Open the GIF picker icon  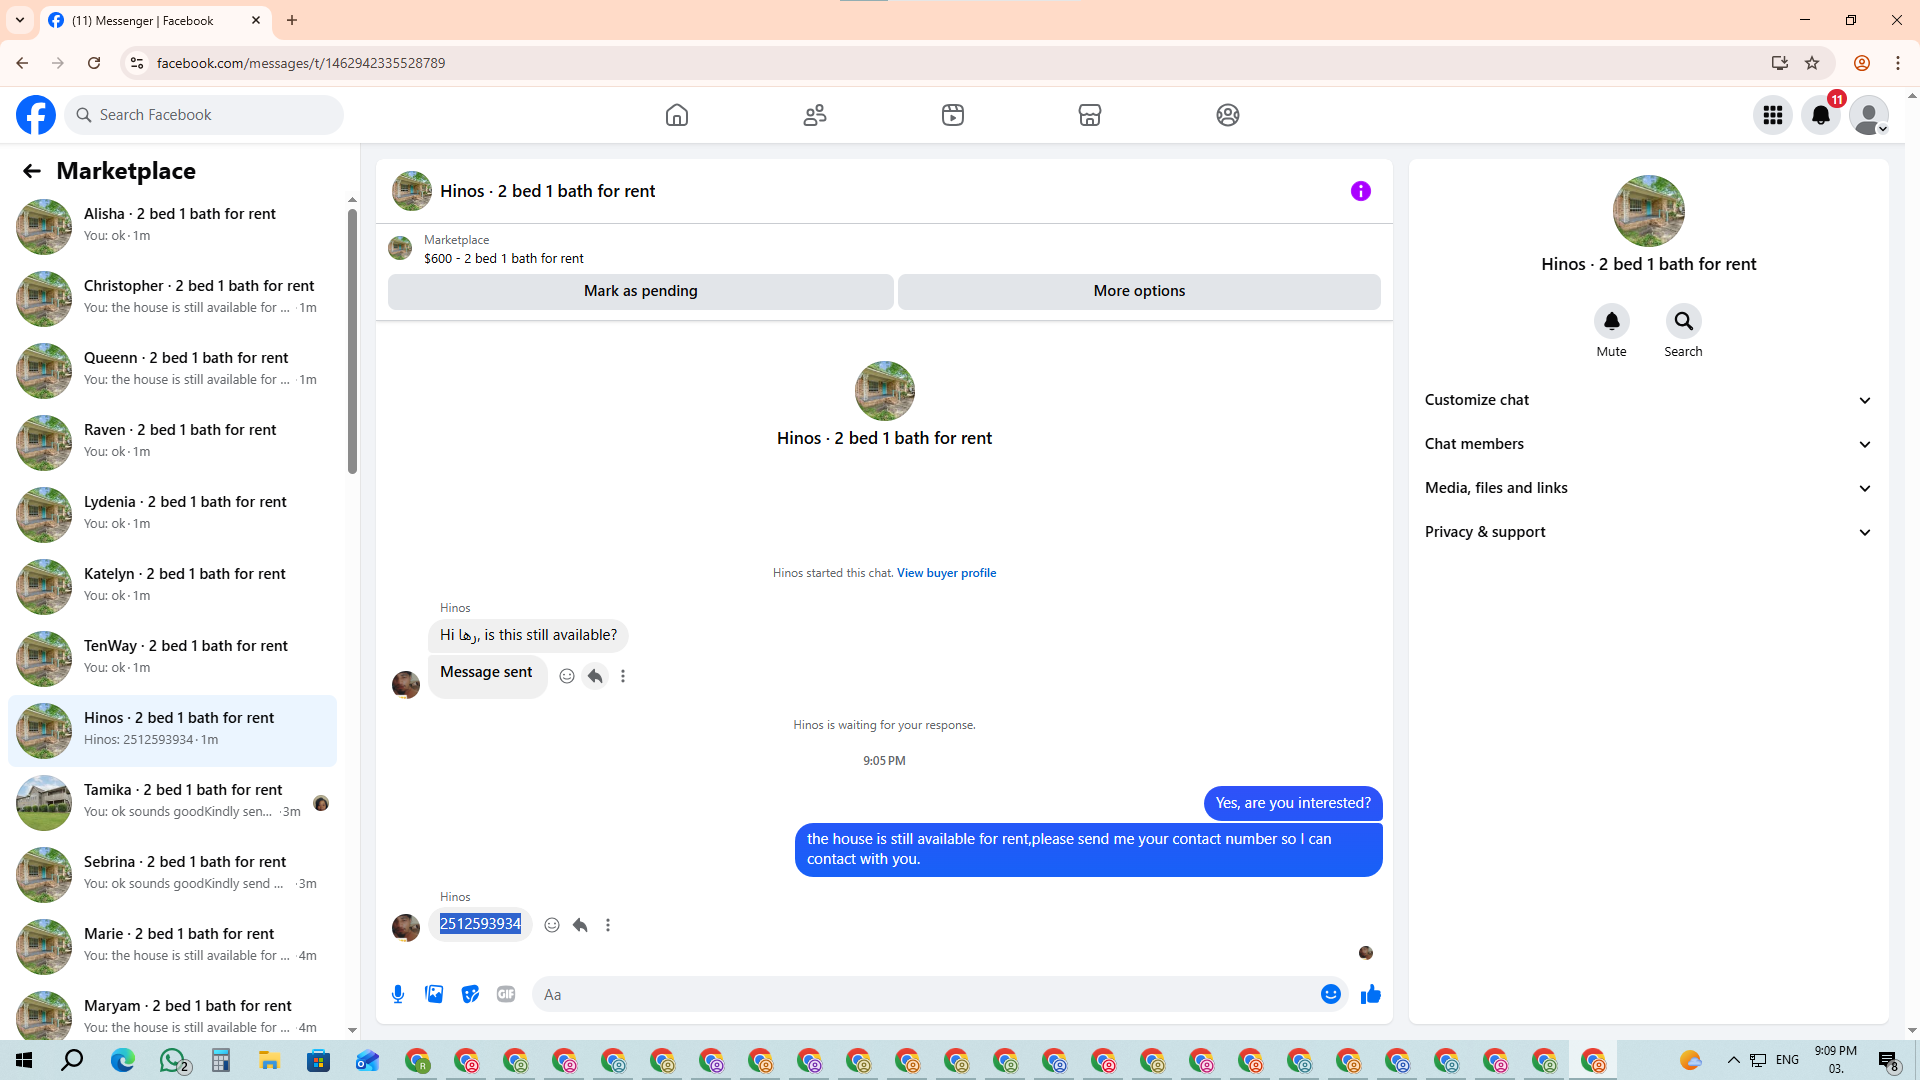click(506, 994)
